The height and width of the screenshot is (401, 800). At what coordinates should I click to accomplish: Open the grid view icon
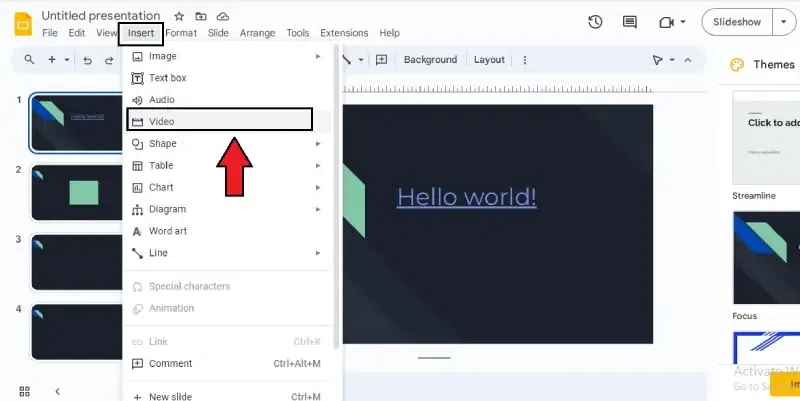pos(24,391)
